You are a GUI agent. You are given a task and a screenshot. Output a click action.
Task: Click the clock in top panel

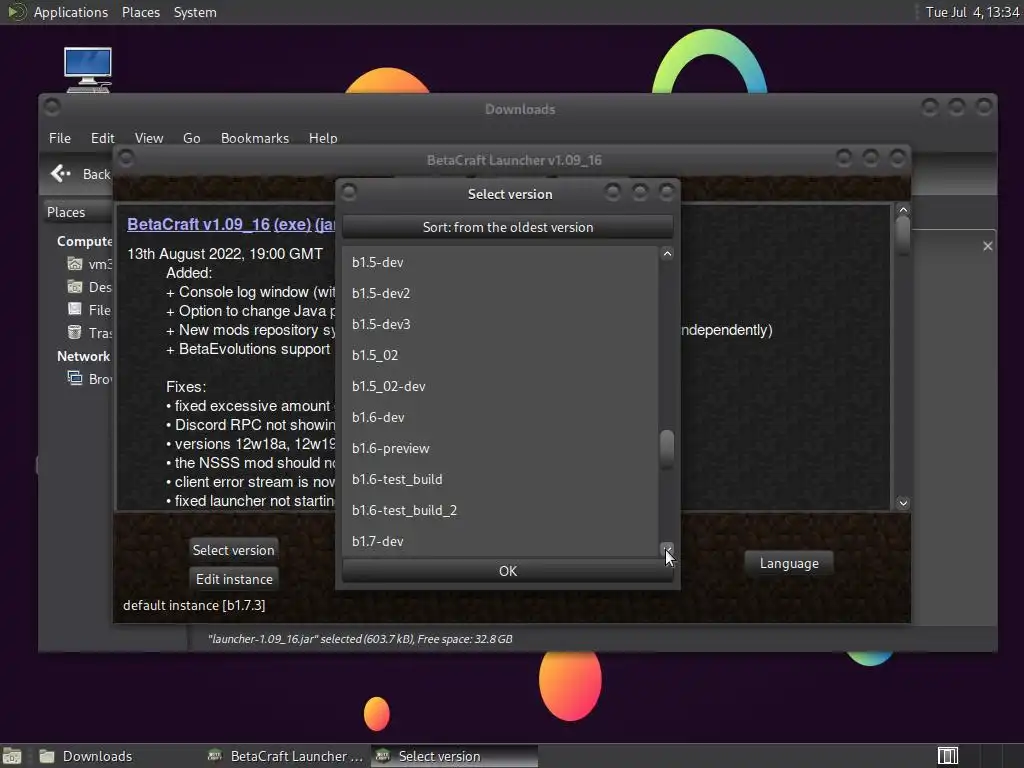(972, 12)
